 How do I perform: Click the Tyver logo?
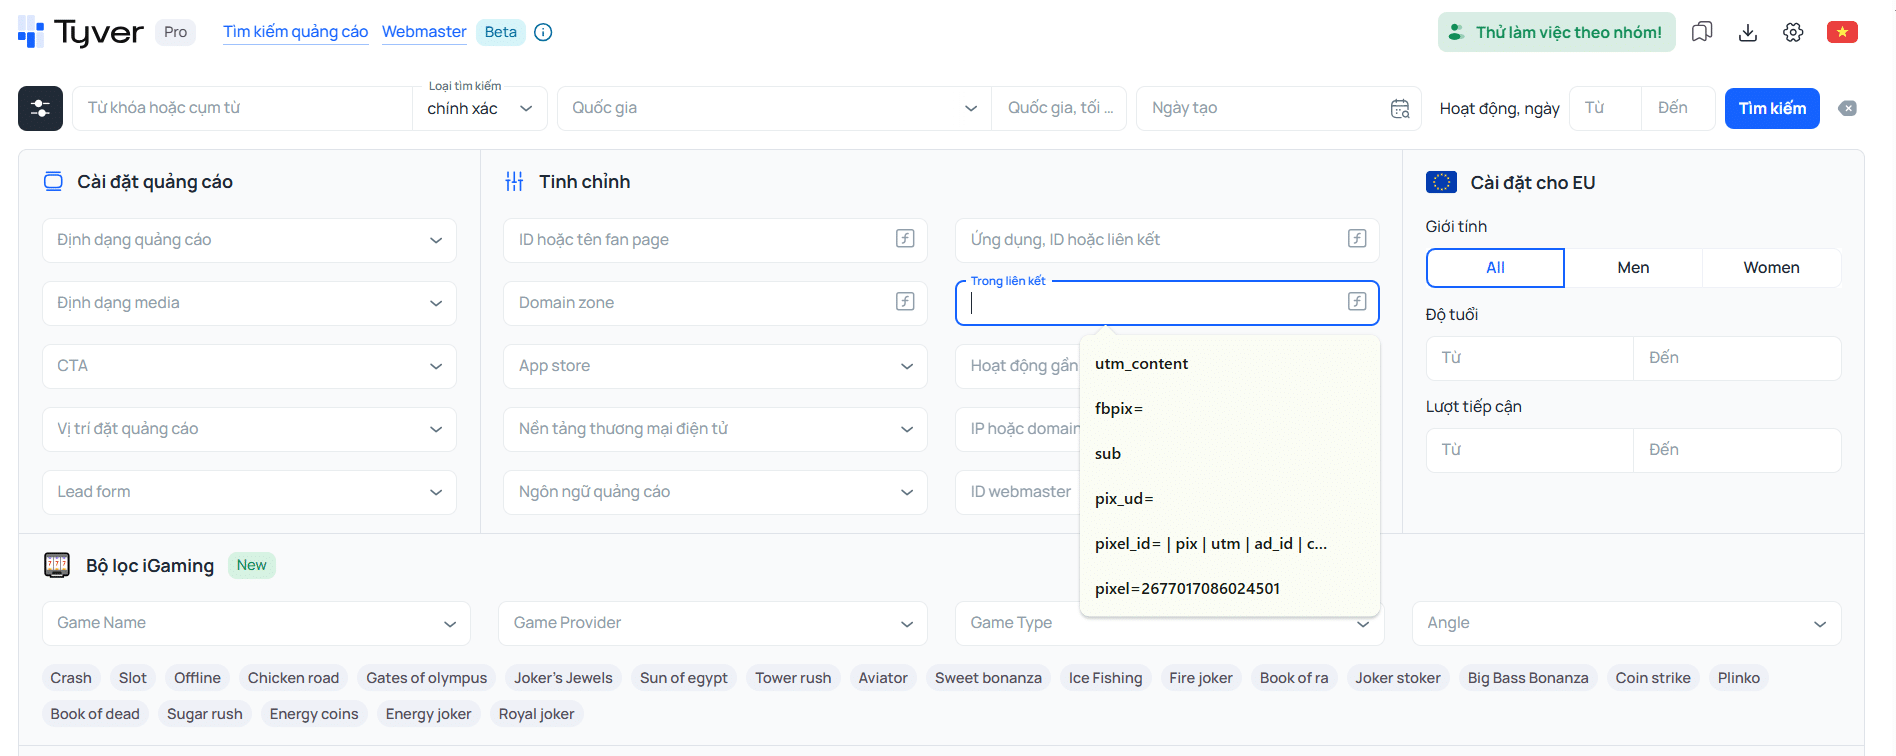[x=80, y=32]
